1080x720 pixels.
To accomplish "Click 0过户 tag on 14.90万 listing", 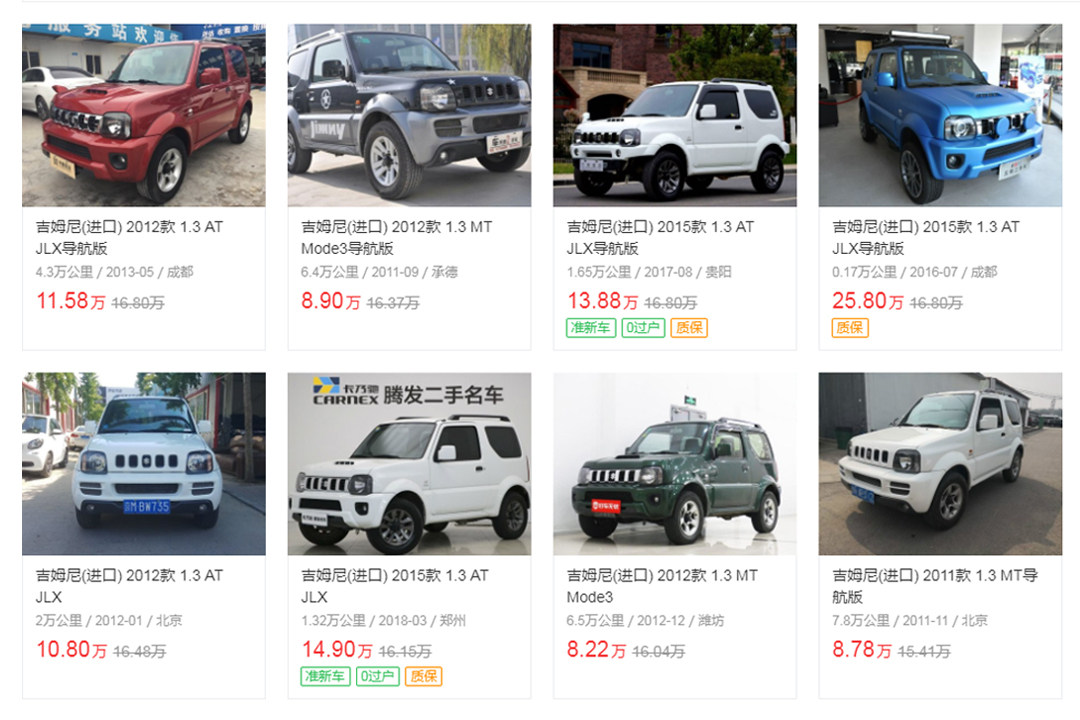I will 378,677.
